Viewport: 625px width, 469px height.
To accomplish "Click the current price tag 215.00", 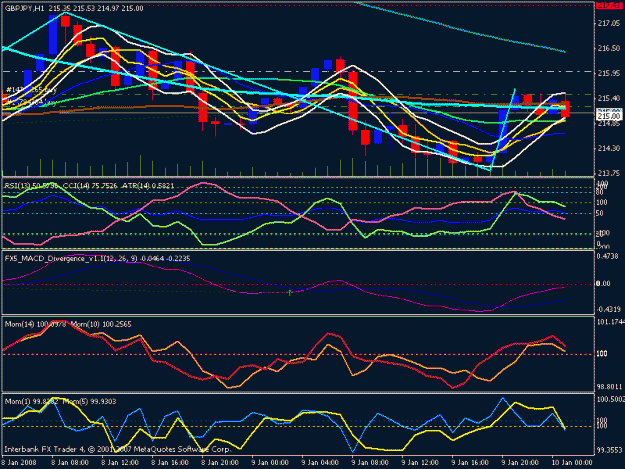I will (x=609, y=116).
